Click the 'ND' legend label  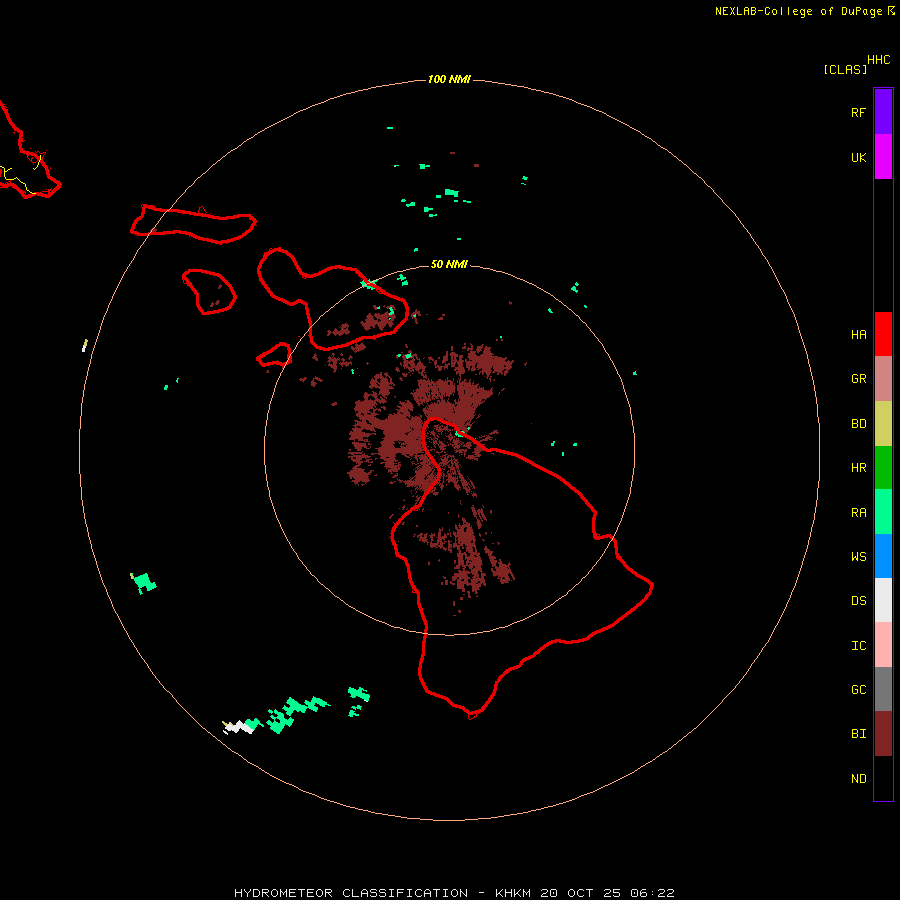[x=858, y=779]
